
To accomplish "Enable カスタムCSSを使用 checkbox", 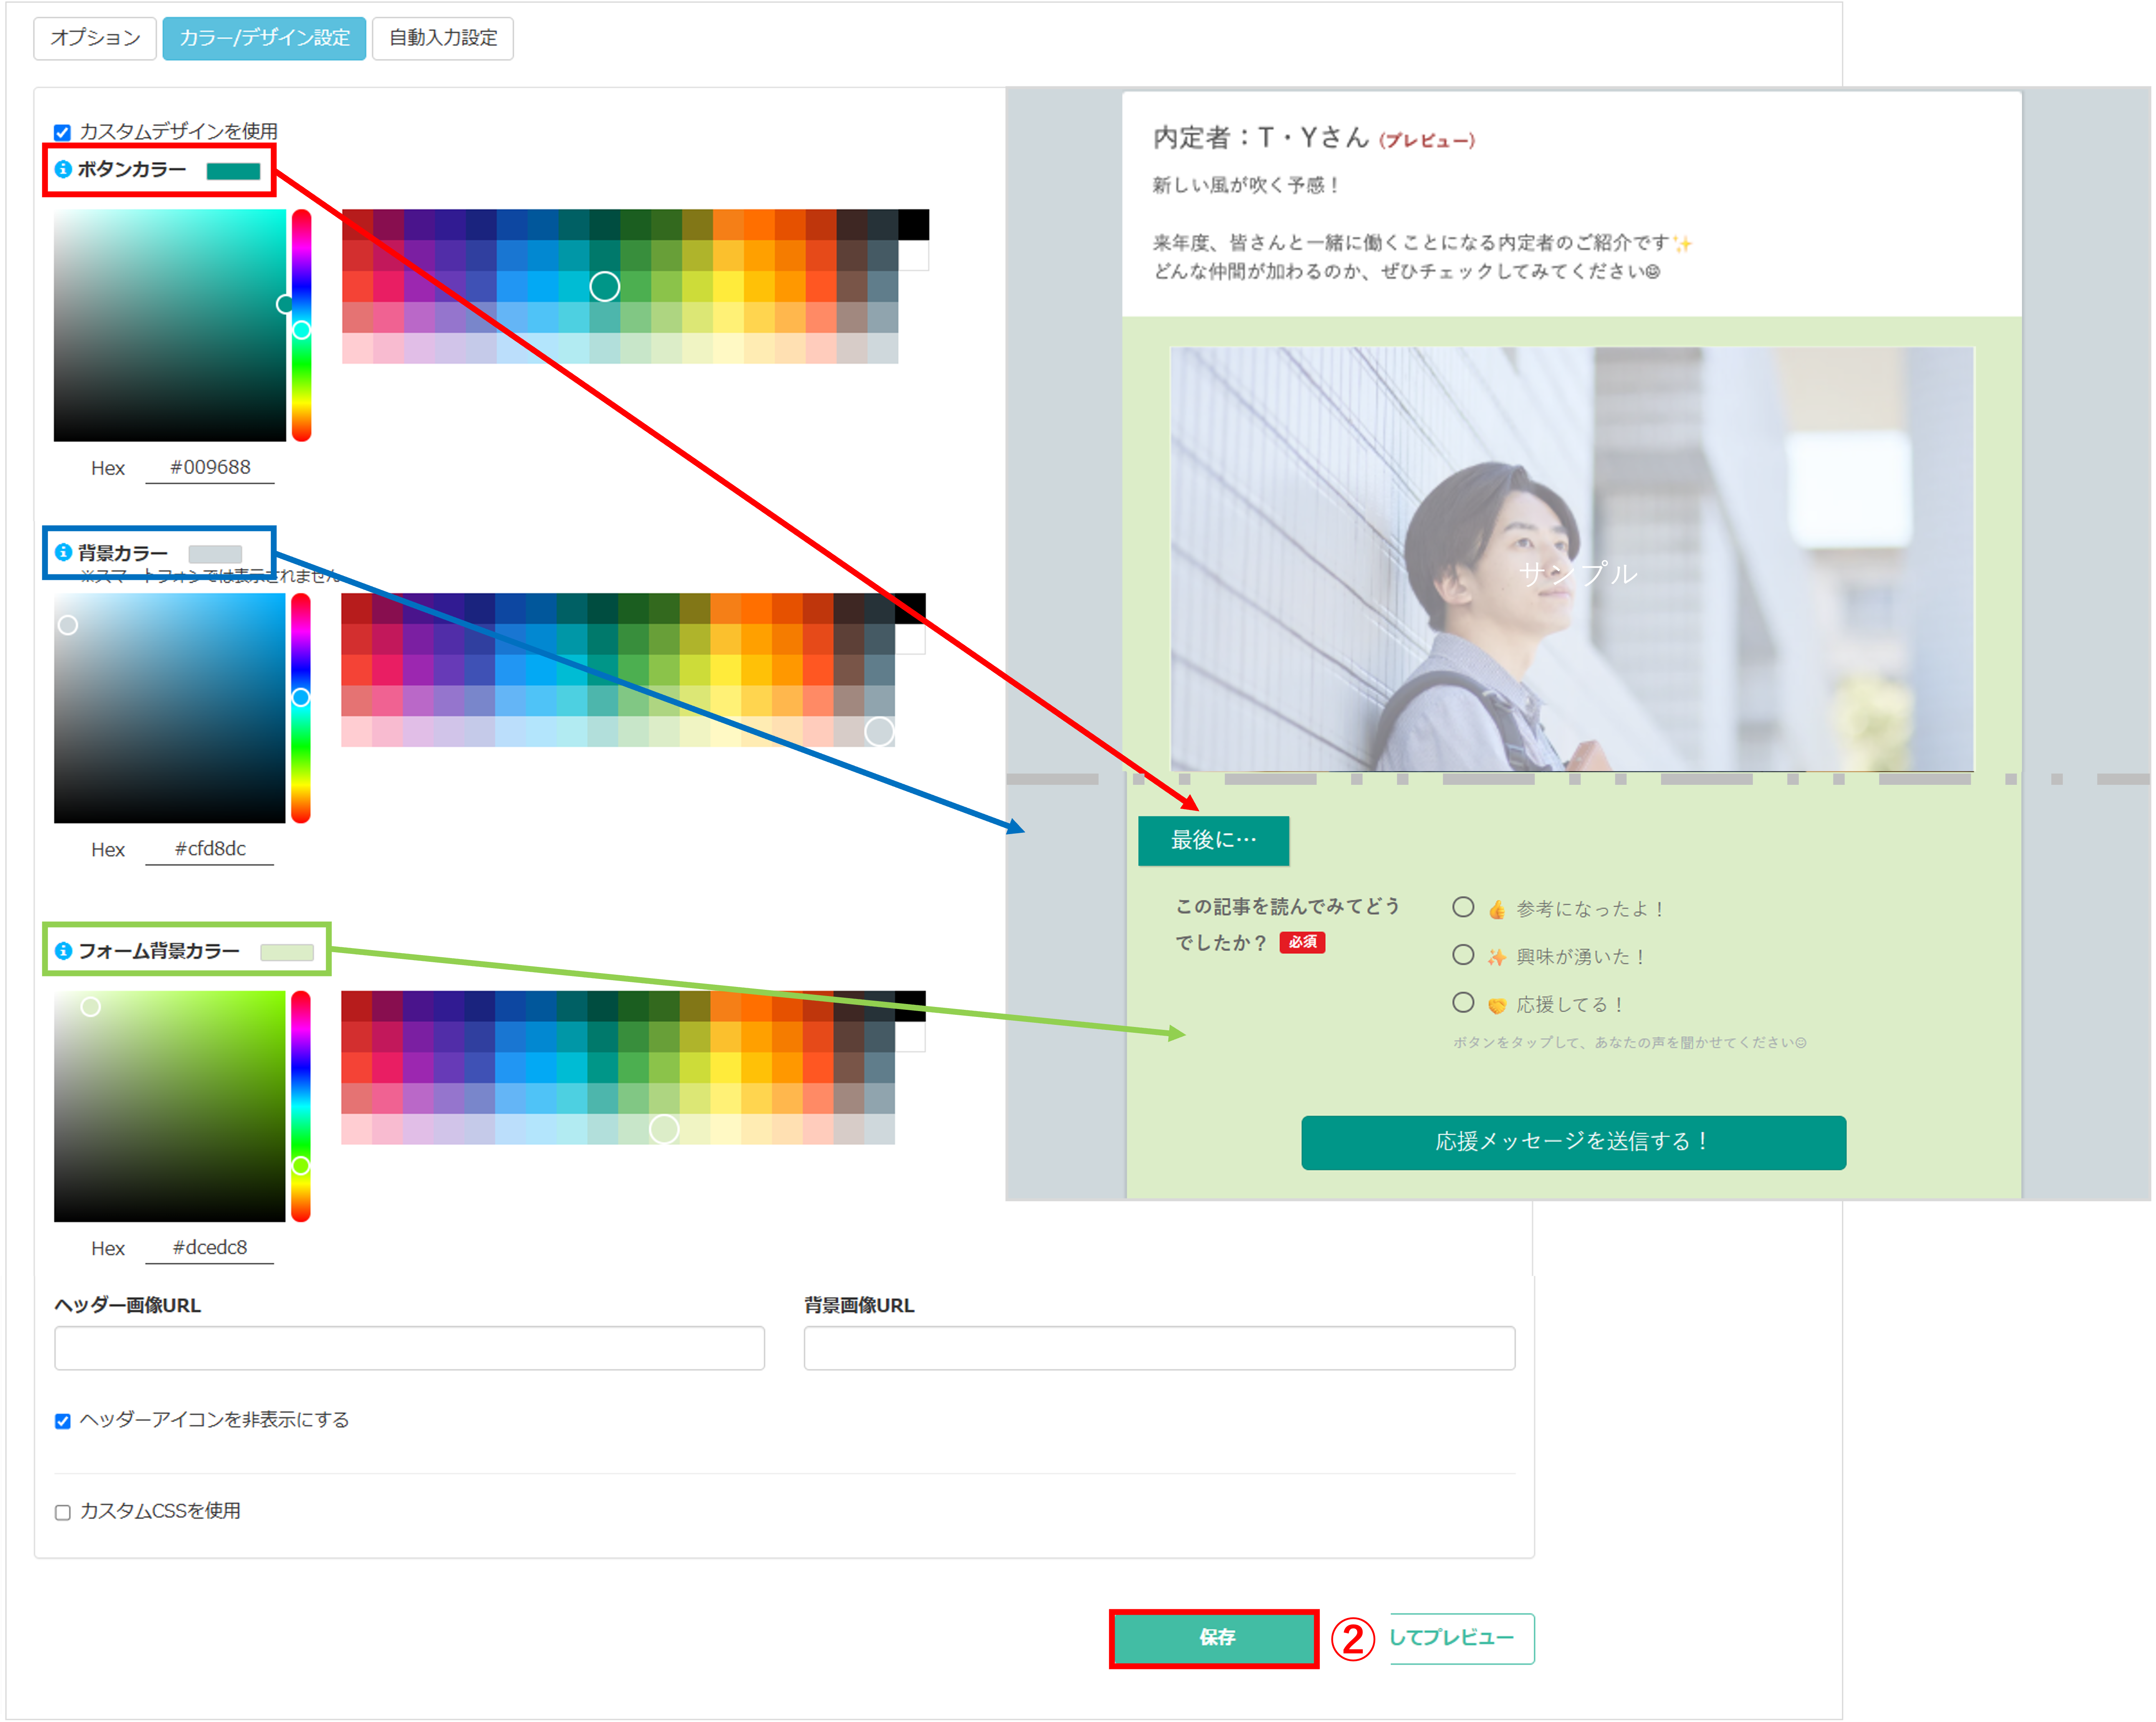I will click(x=63, y=1512).
